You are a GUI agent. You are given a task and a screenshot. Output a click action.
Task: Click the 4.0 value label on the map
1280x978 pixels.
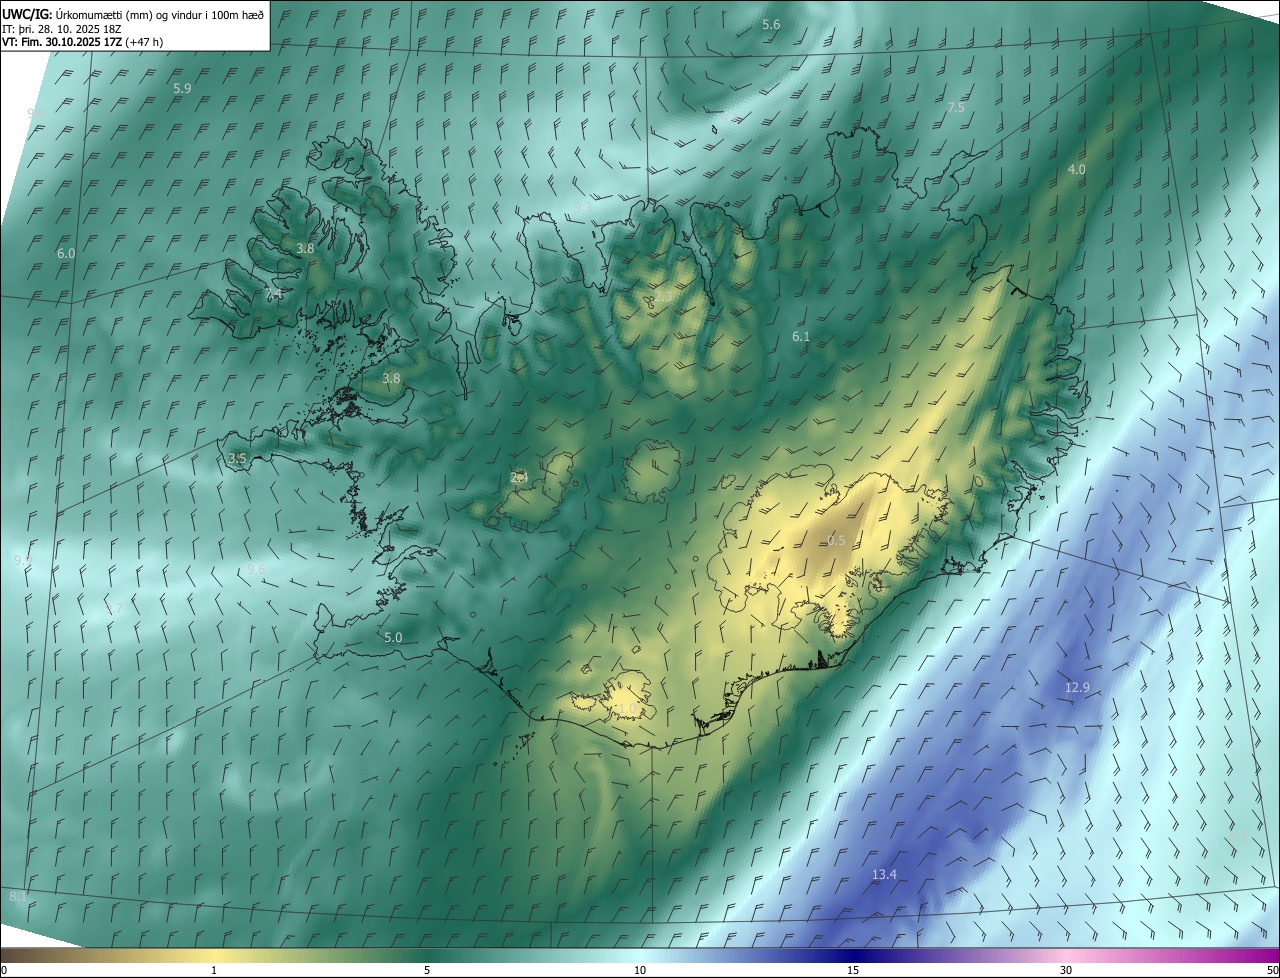[x=1076, y=170]
